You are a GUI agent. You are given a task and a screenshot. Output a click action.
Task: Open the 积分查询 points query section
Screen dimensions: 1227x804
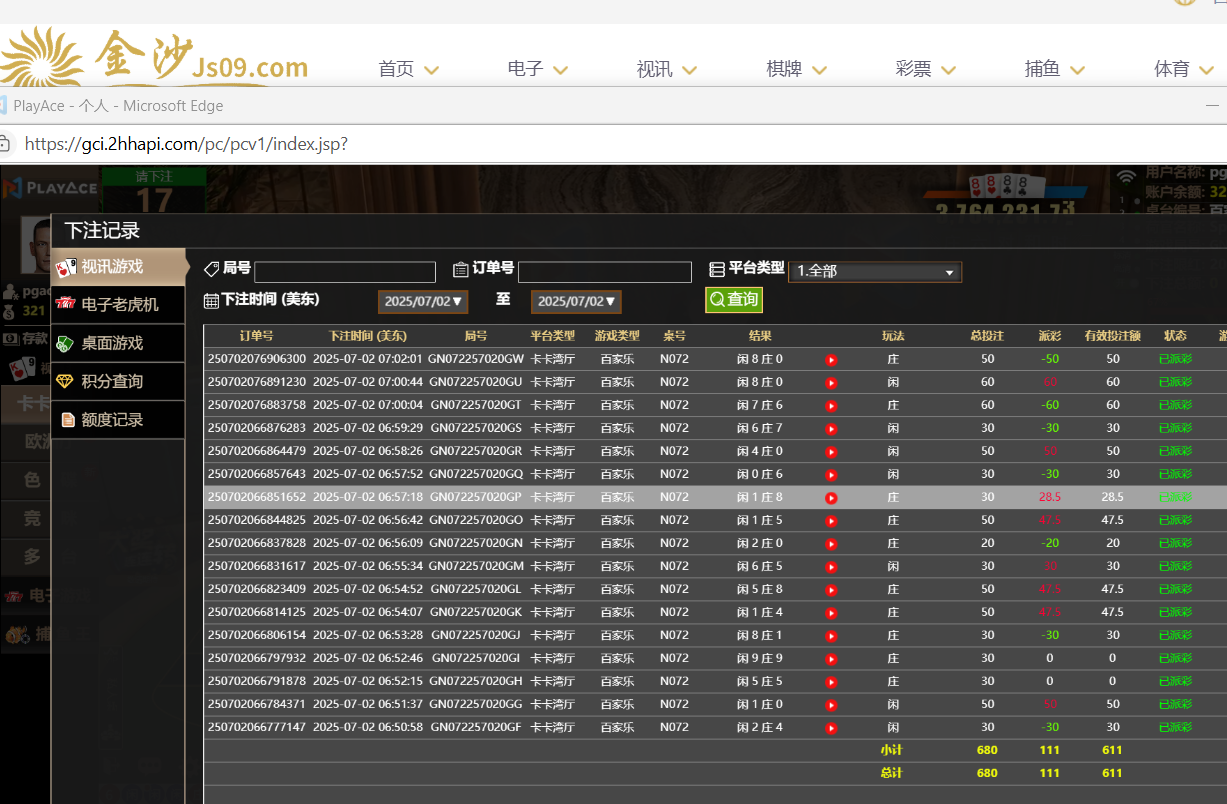click(x=111, y=381)
